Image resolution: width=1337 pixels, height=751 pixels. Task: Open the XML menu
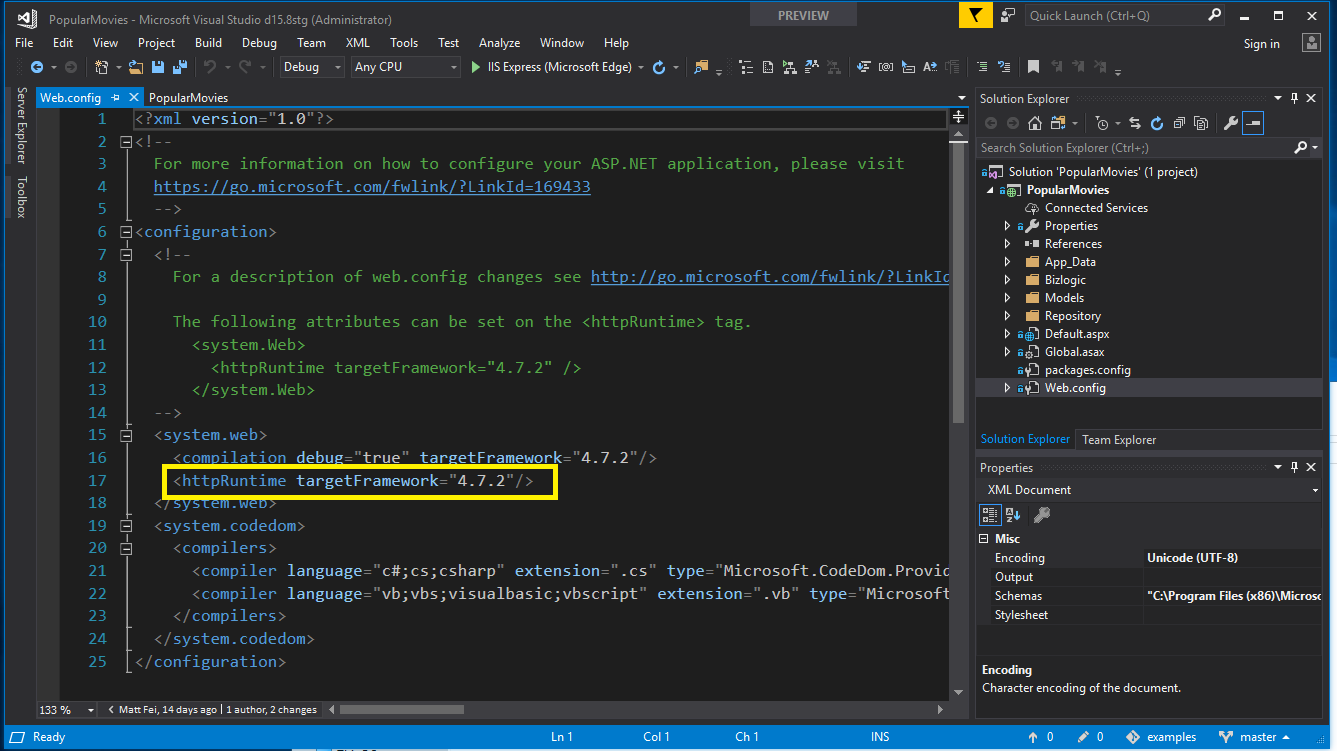357,42
